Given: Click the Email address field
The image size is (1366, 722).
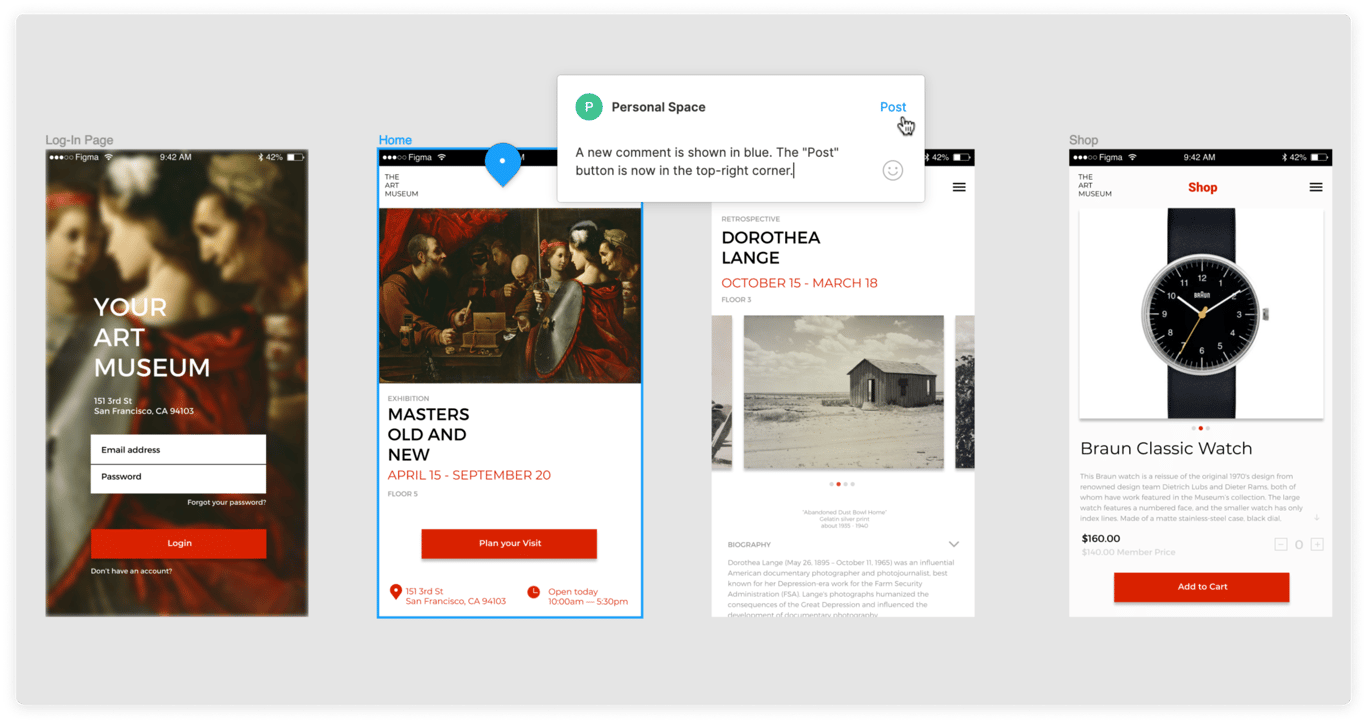Looking at the screenshot, I should [x=178, y=450].
